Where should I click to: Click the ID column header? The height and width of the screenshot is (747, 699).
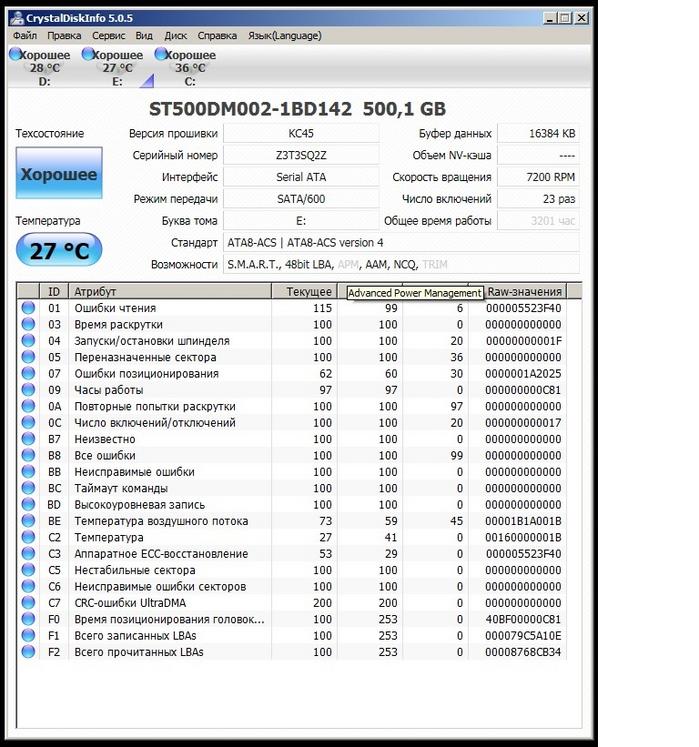54,291
